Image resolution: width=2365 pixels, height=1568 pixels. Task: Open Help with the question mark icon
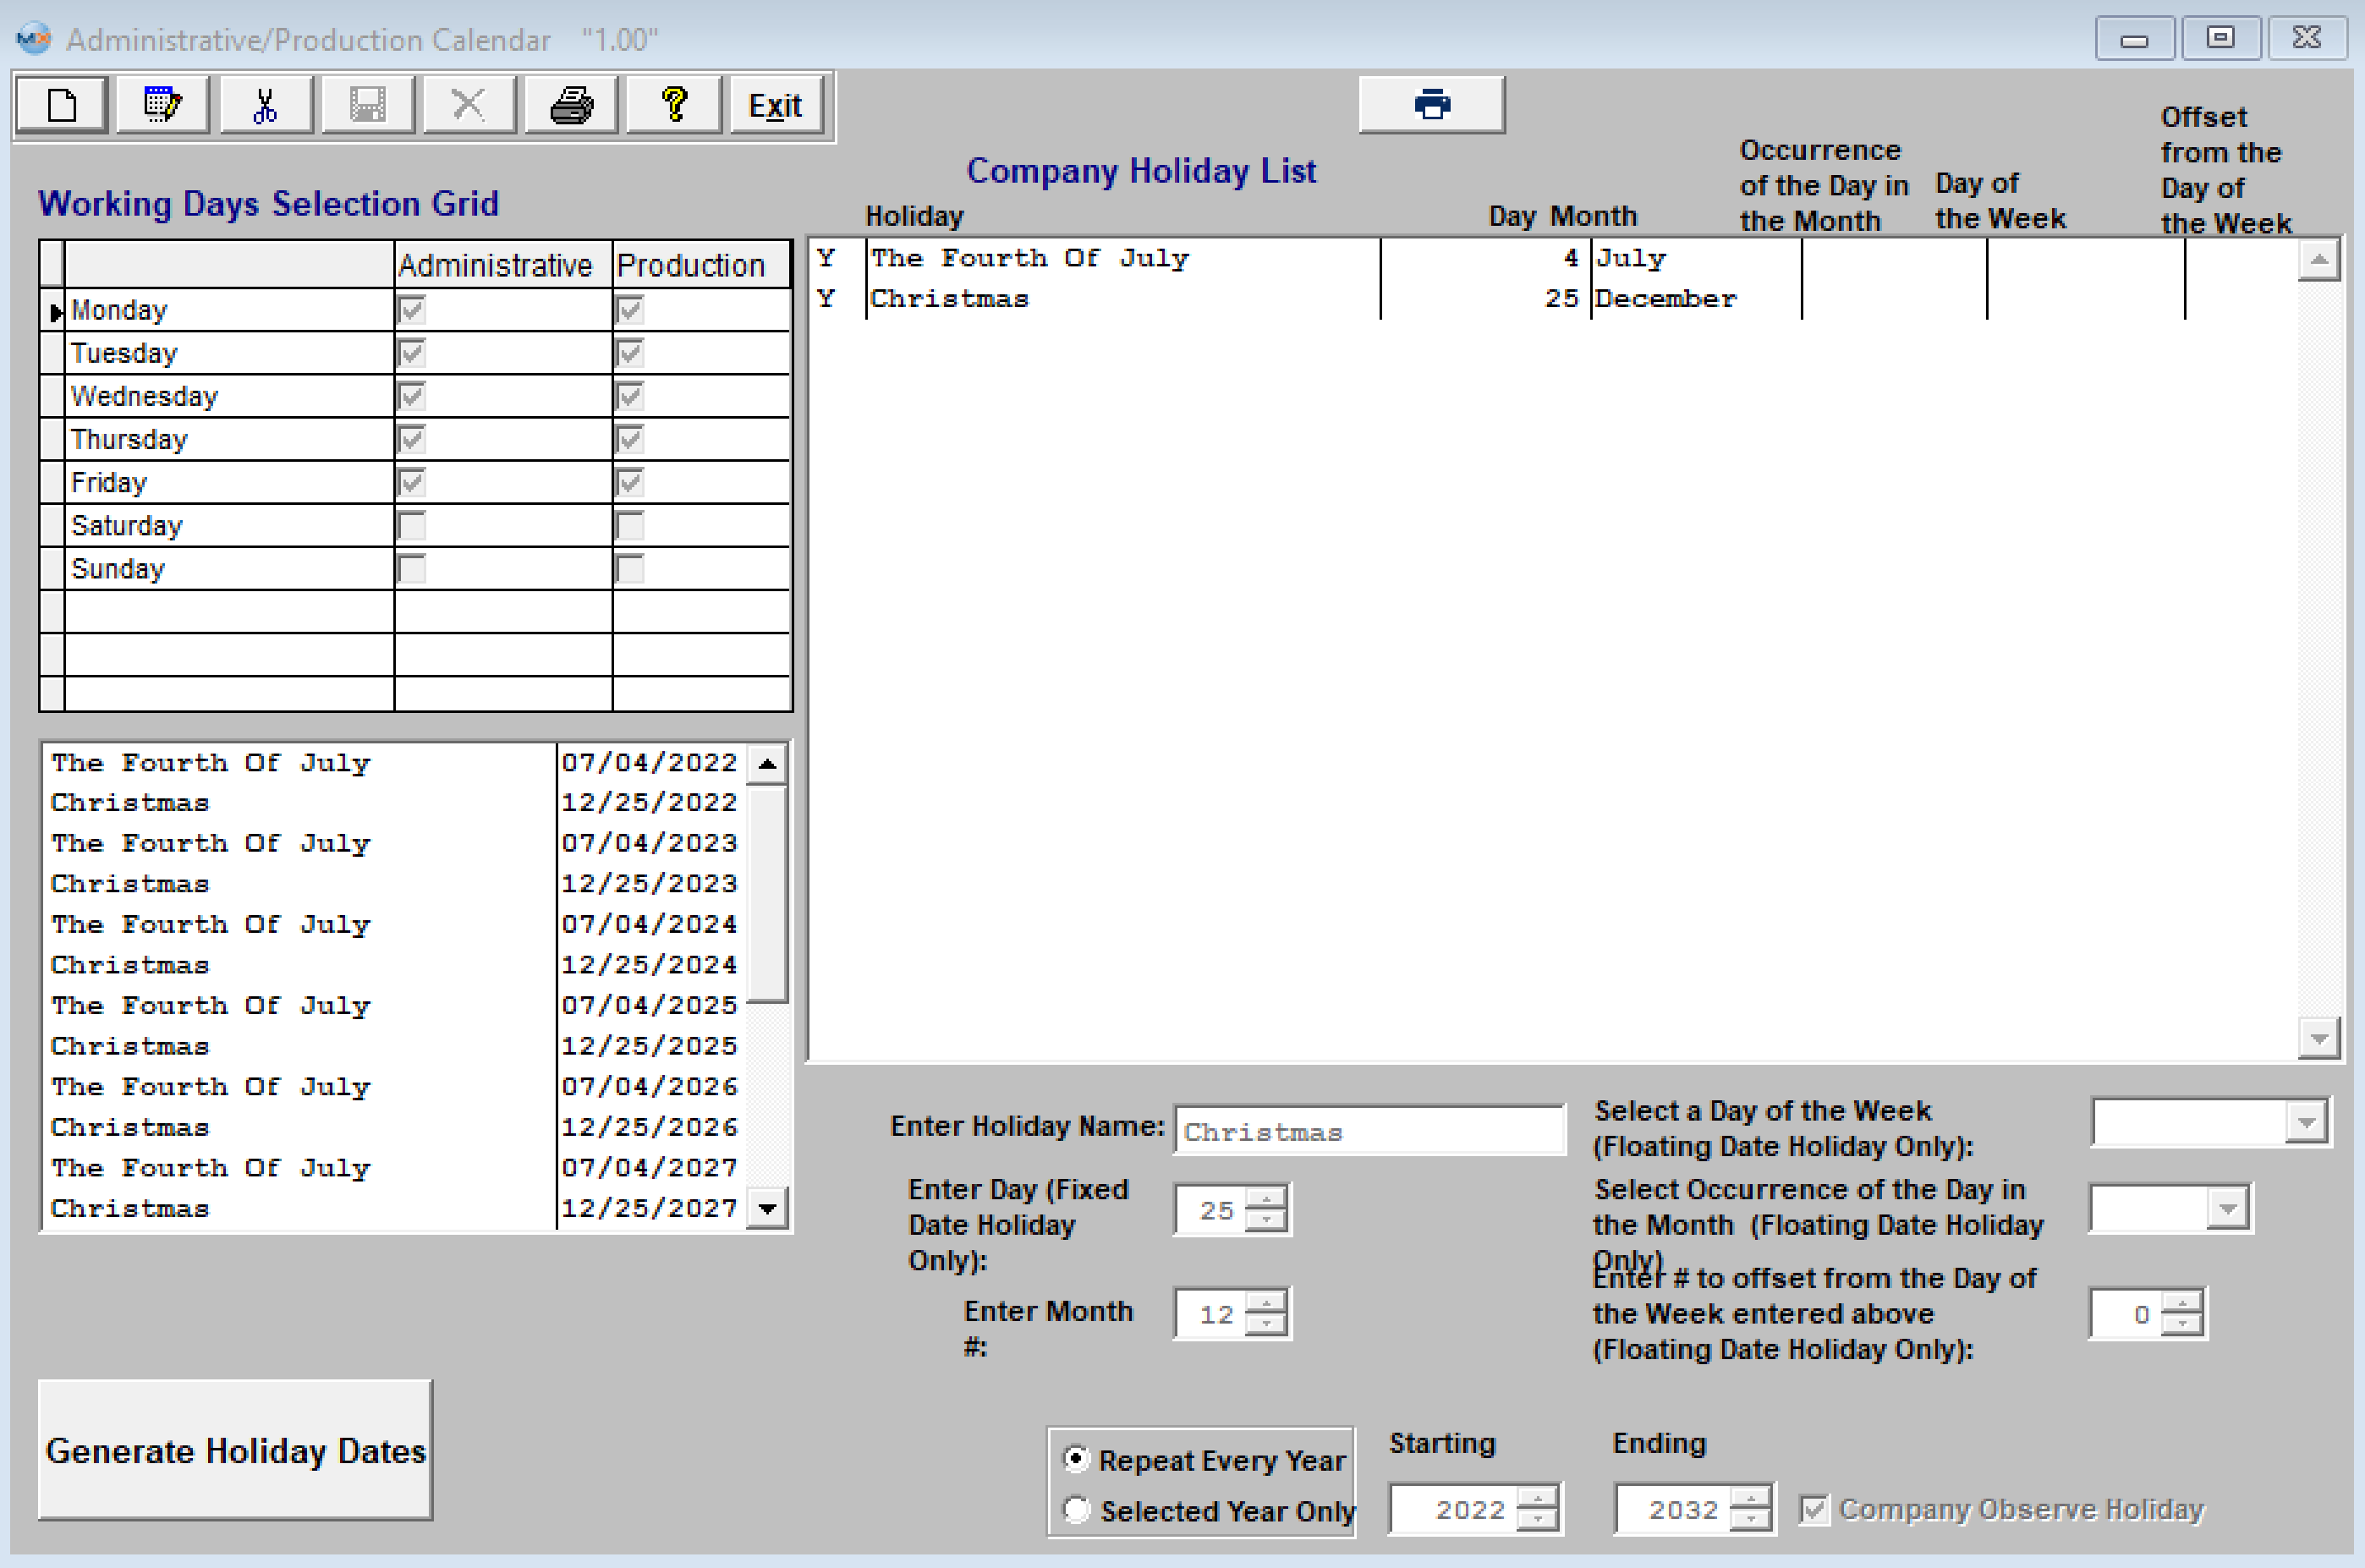(674, 105)
